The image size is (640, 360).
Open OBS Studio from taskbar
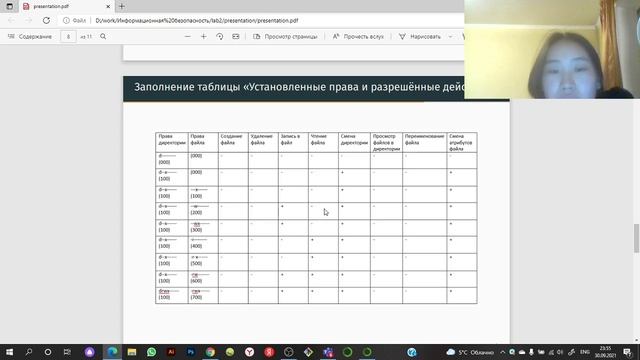[x=289, y=352]
